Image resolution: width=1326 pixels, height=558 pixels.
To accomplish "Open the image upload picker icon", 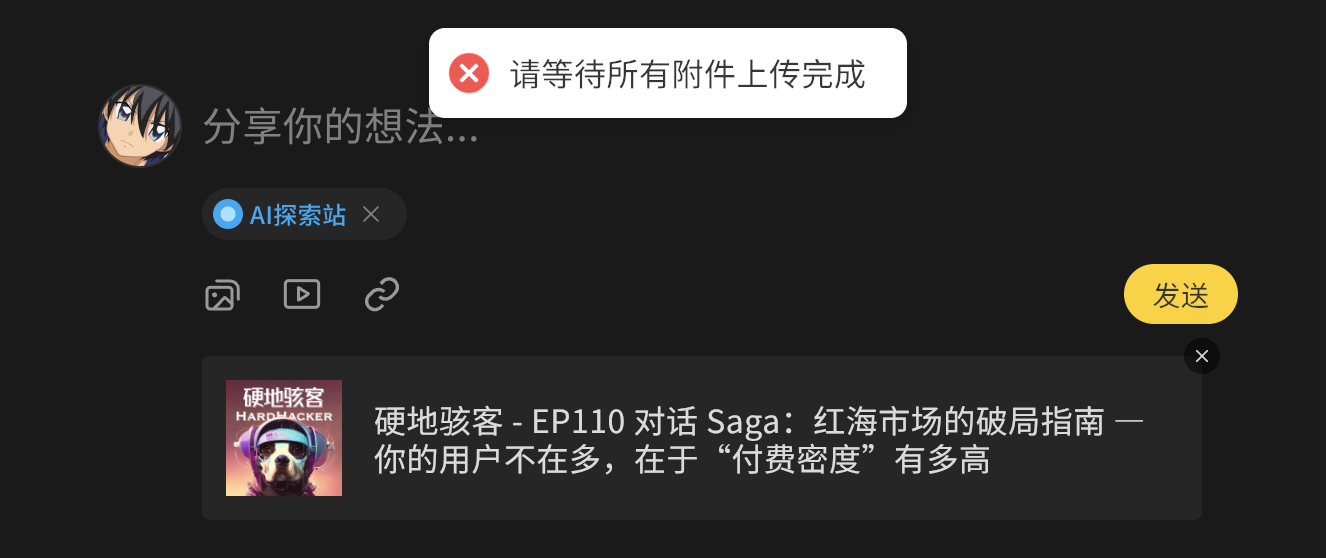I will [222, 295].
